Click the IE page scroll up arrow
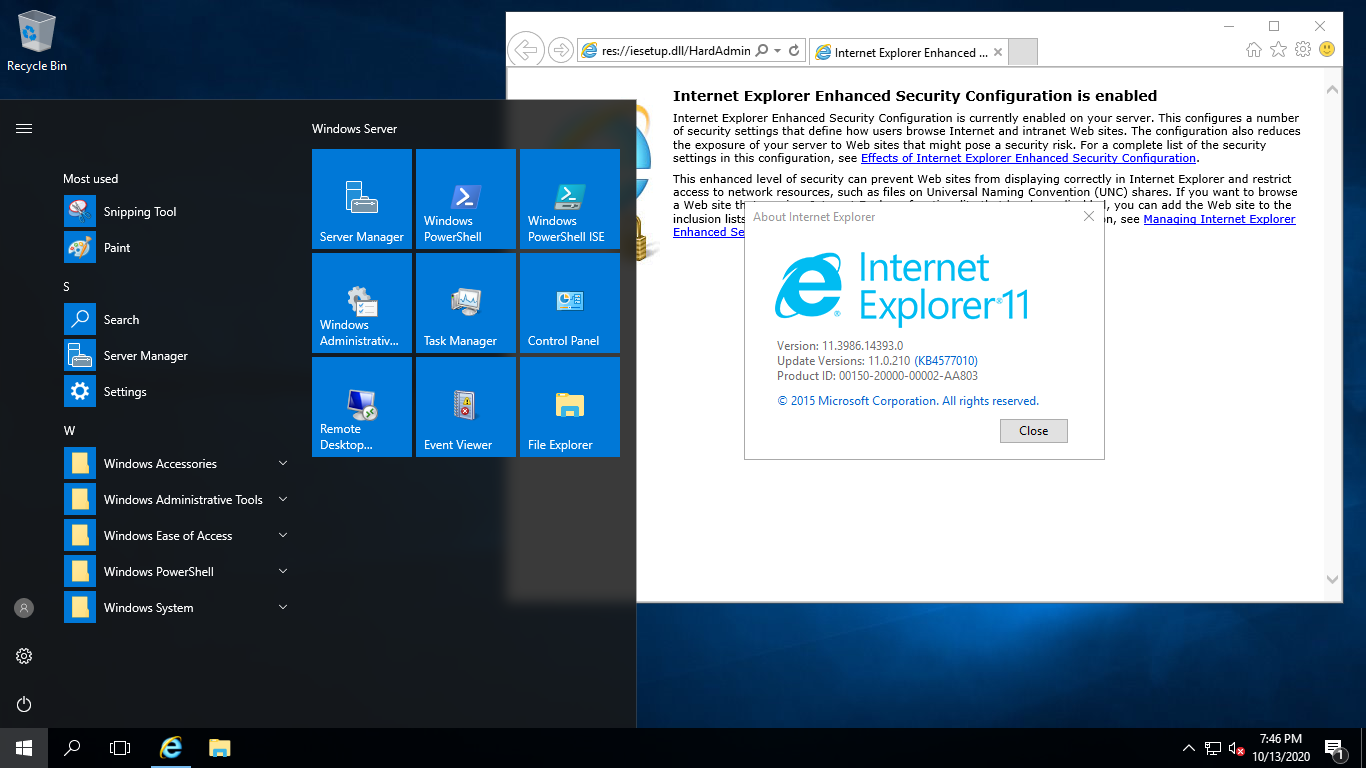The width and height of the screenshot is (1366, 768). (1332, 88)
